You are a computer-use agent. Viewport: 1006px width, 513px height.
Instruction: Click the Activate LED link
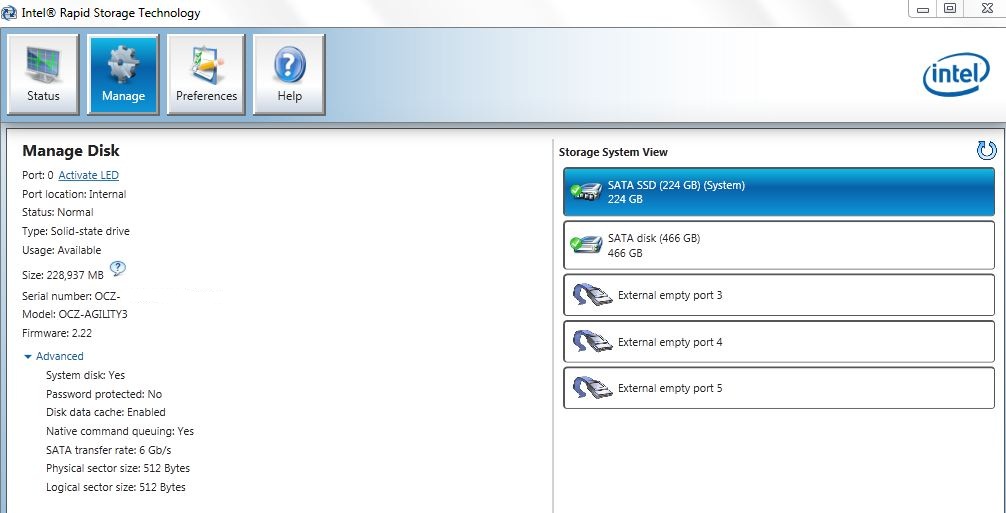pyautogui.click(x=89, y=175)
